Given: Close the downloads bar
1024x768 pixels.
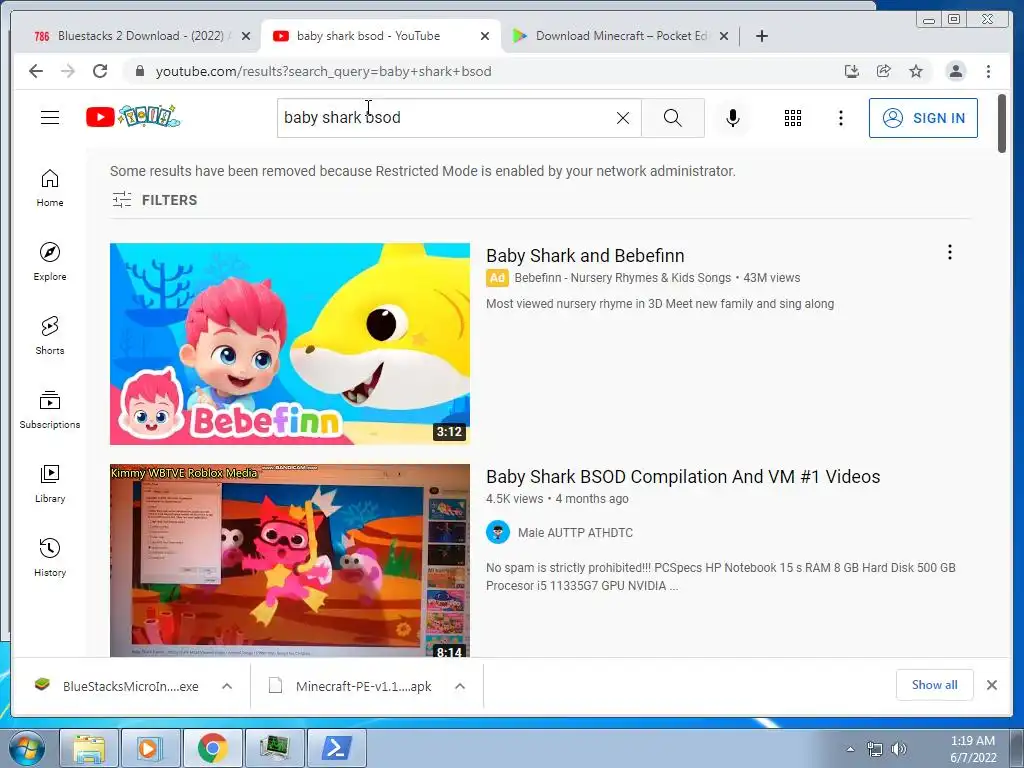Looking at the screenshot, I should click(991, 685).
